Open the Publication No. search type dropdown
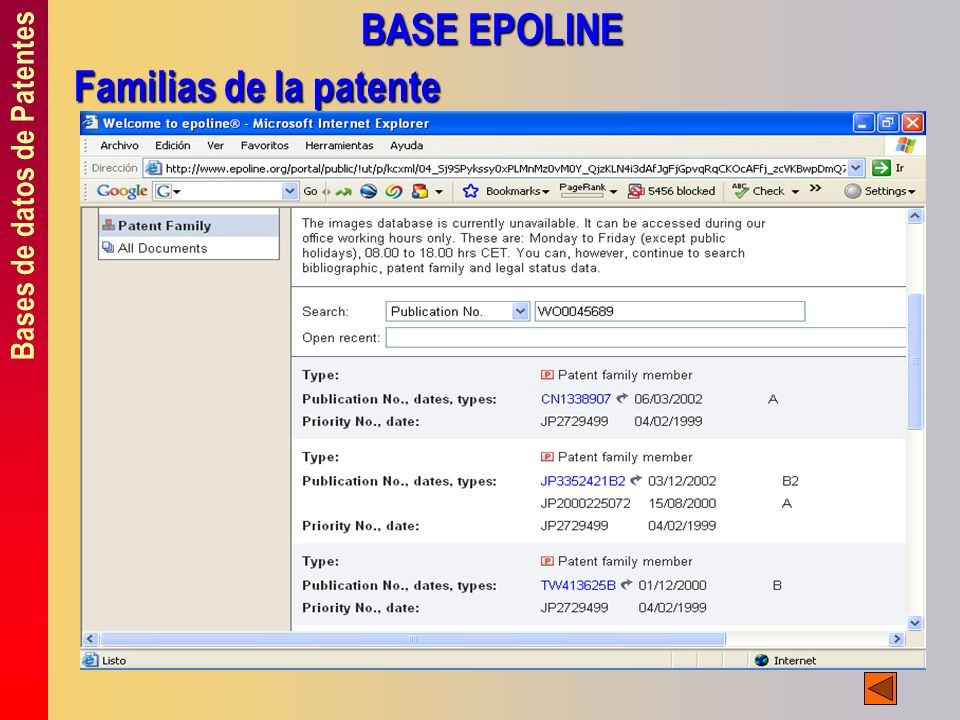Image resolution: width=960 pixels, height=720 pixels. click(x=520, y=311)
